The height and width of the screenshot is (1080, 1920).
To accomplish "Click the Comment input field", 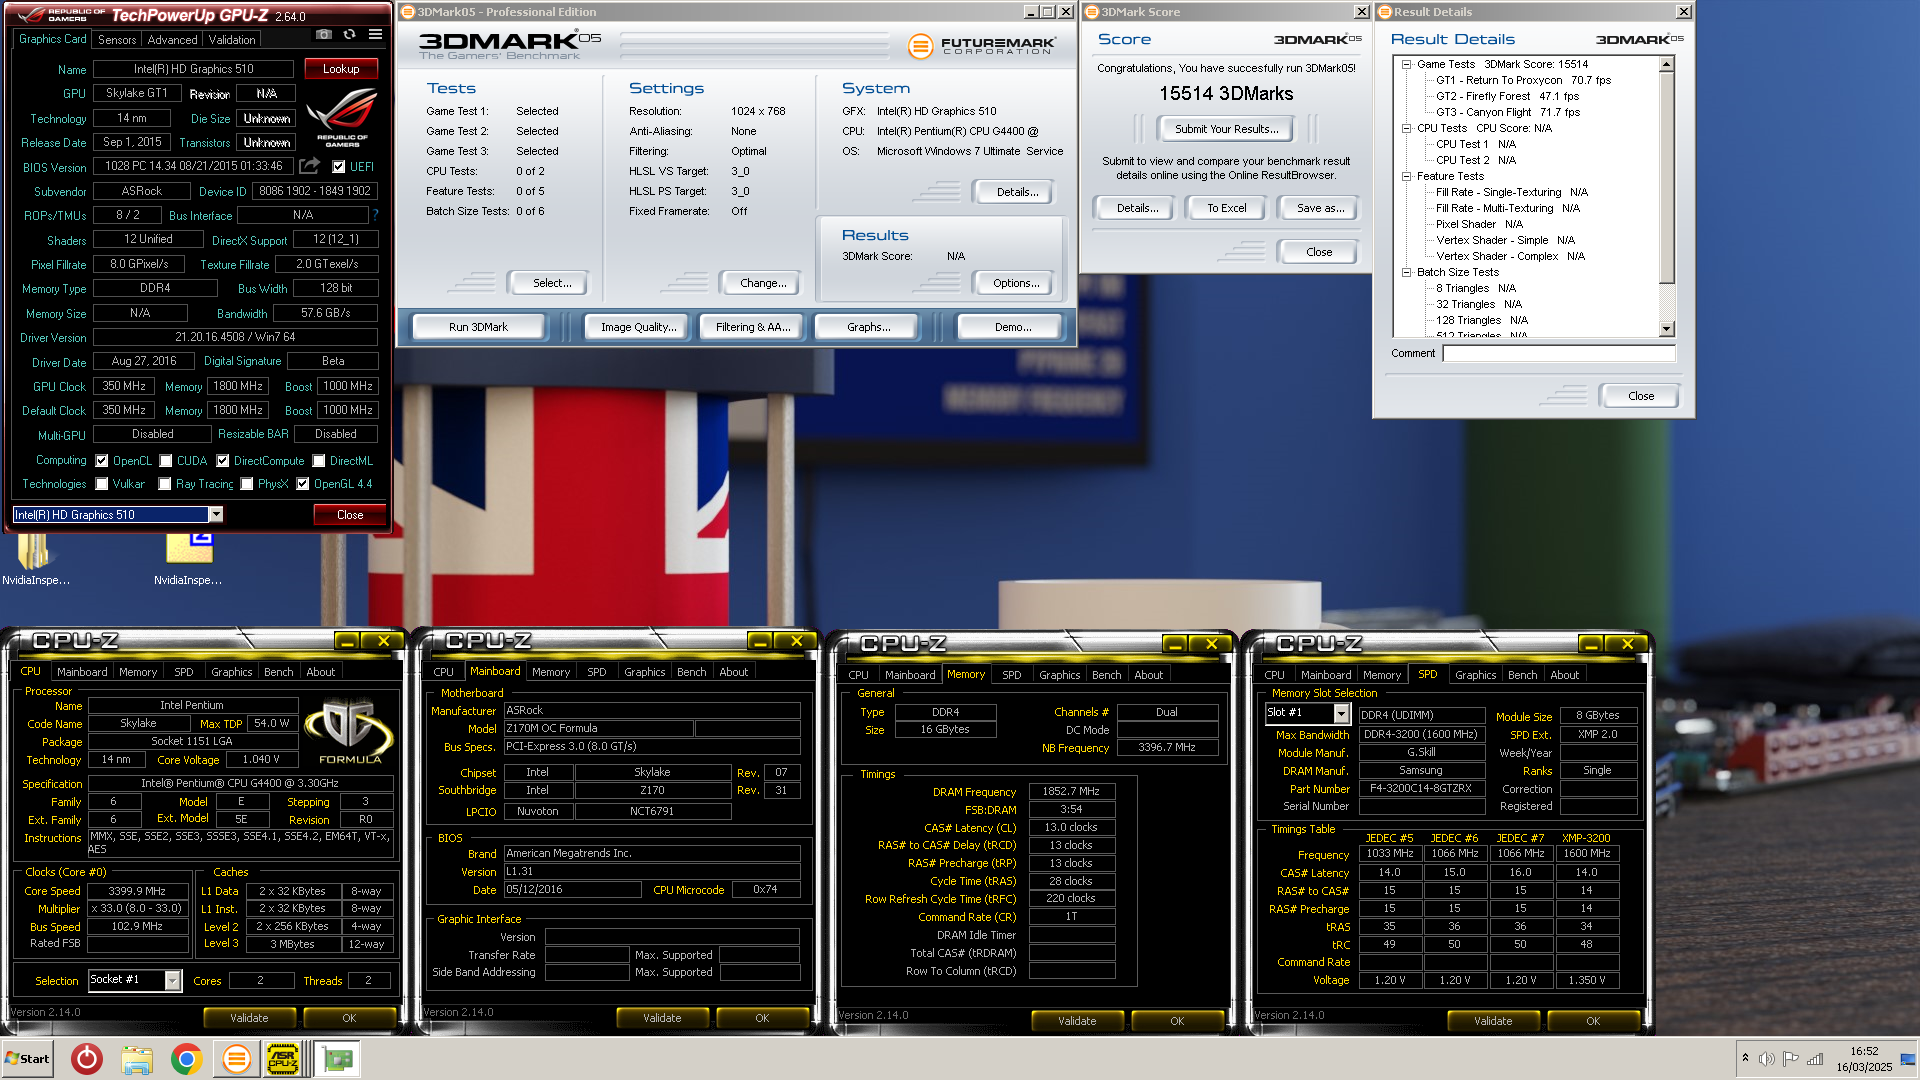I will 1558,353.
